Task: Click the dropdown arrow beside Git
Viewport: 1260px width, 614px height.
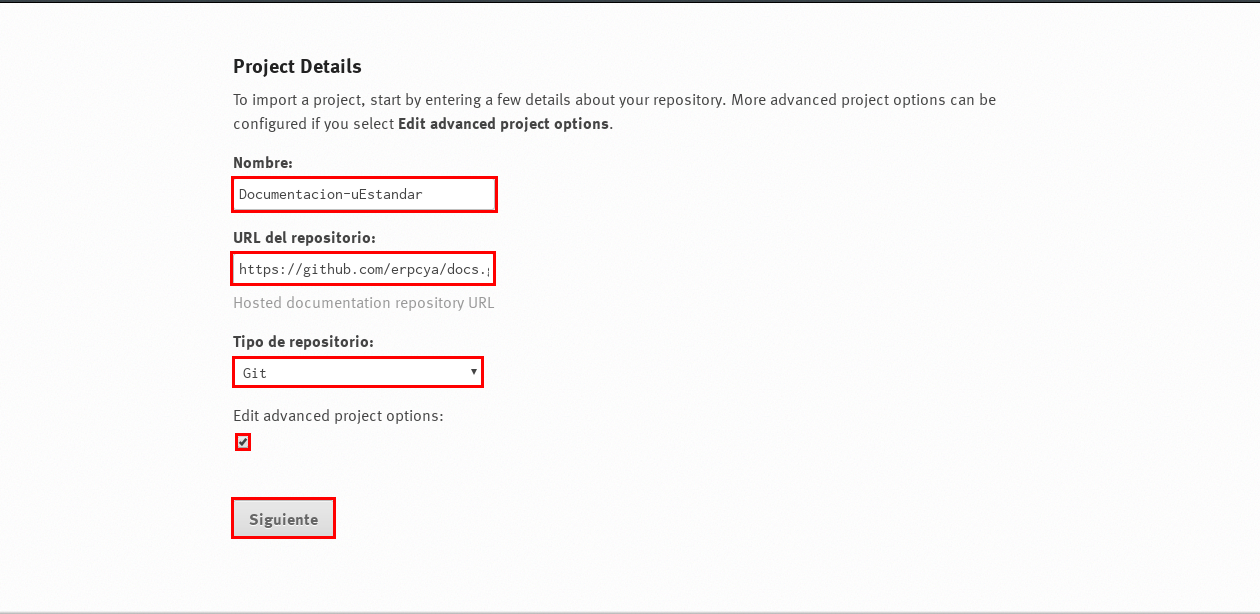Action: [x=474, y=372]
